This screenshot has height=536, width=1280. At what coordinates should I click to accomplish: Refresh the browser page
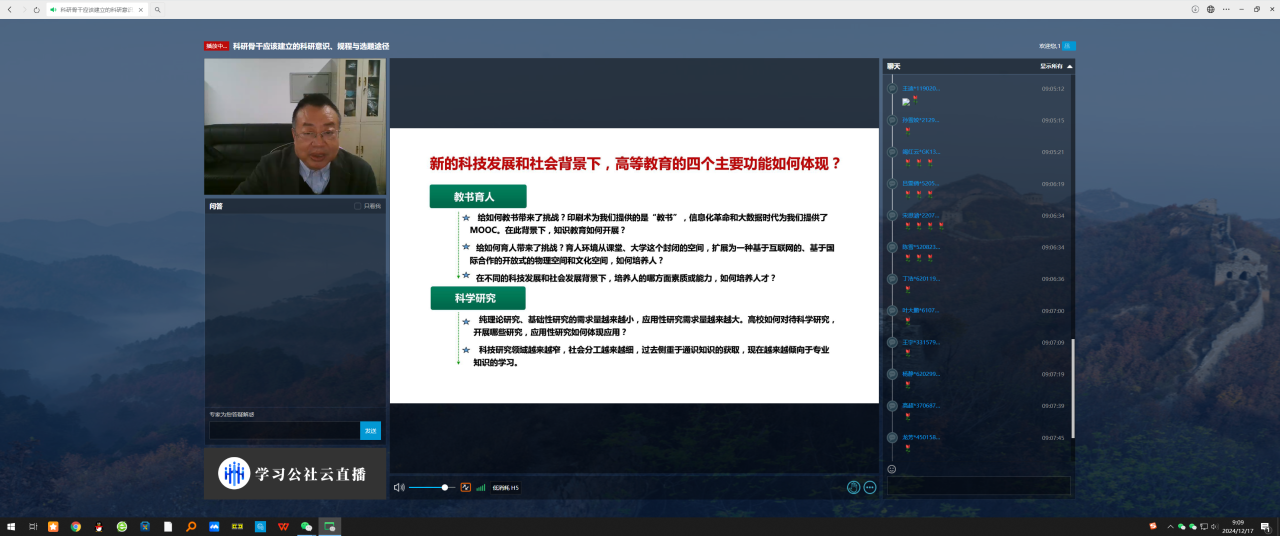tap(37, 9)
